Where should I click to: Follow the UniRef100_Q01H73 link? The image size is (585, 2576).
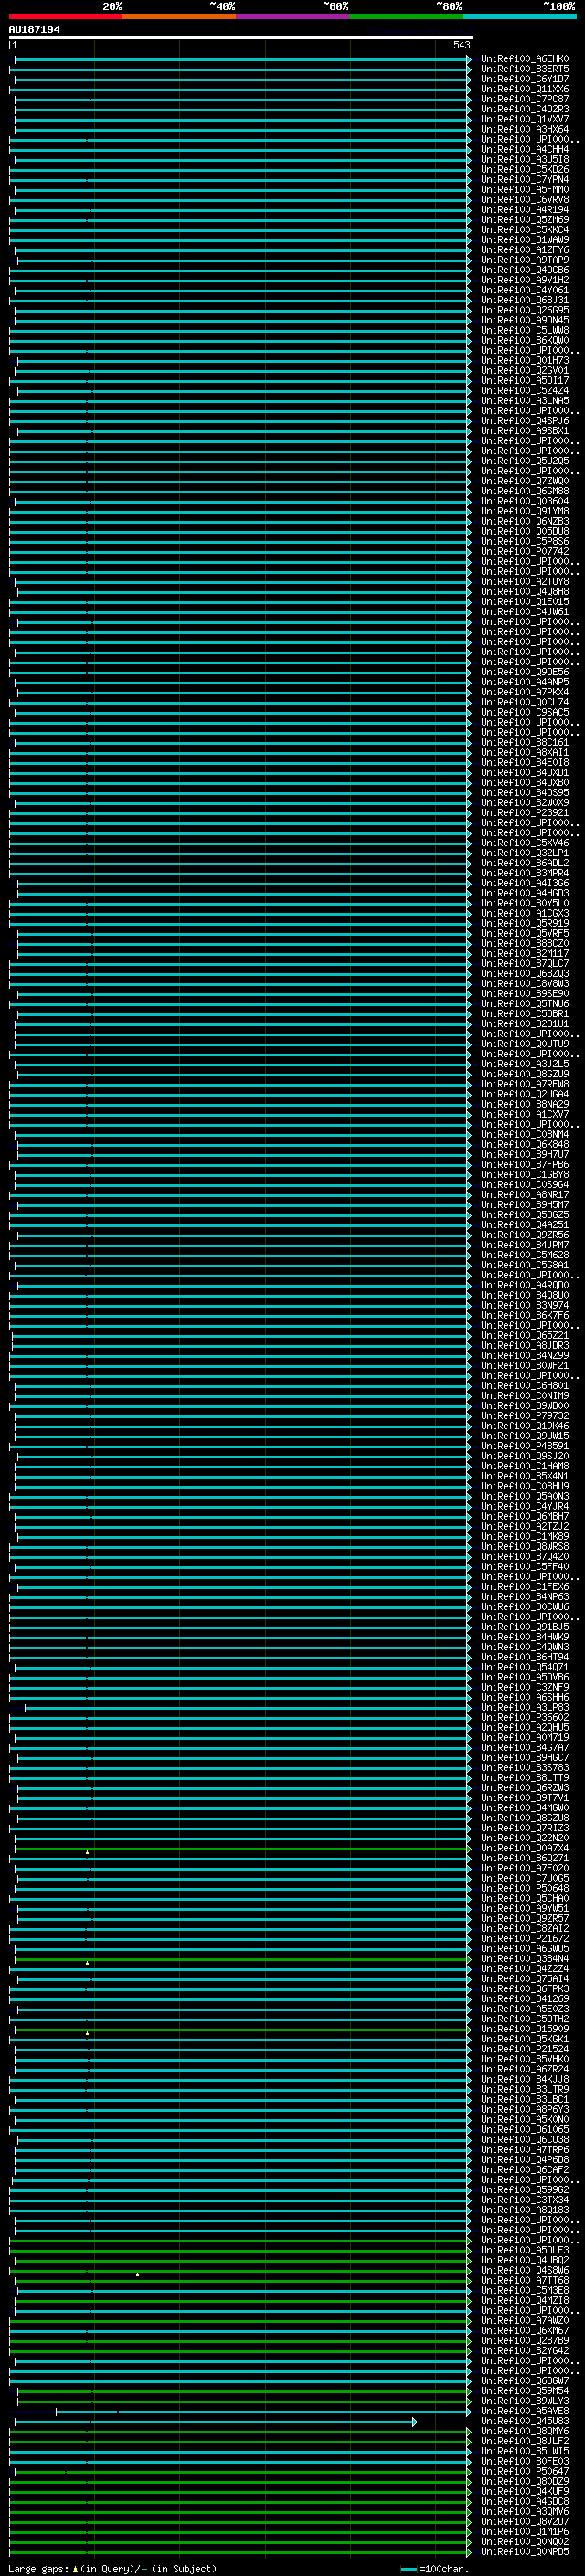coord(525,360)
